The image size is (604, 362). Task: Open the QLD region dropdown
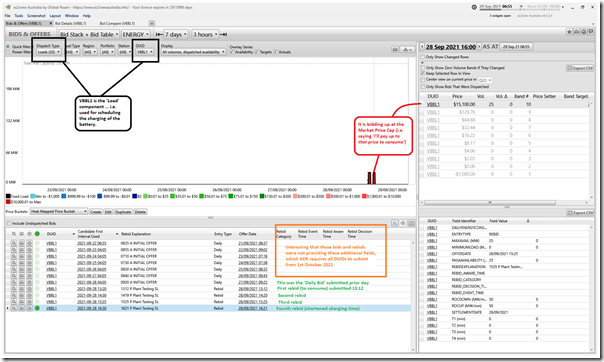pos(485,80)
